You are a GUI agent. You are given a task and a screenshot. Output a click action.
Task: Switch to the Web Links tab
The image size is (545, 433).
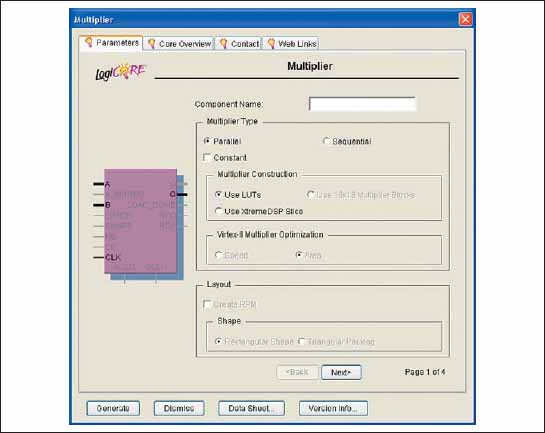tap(291, 43)
